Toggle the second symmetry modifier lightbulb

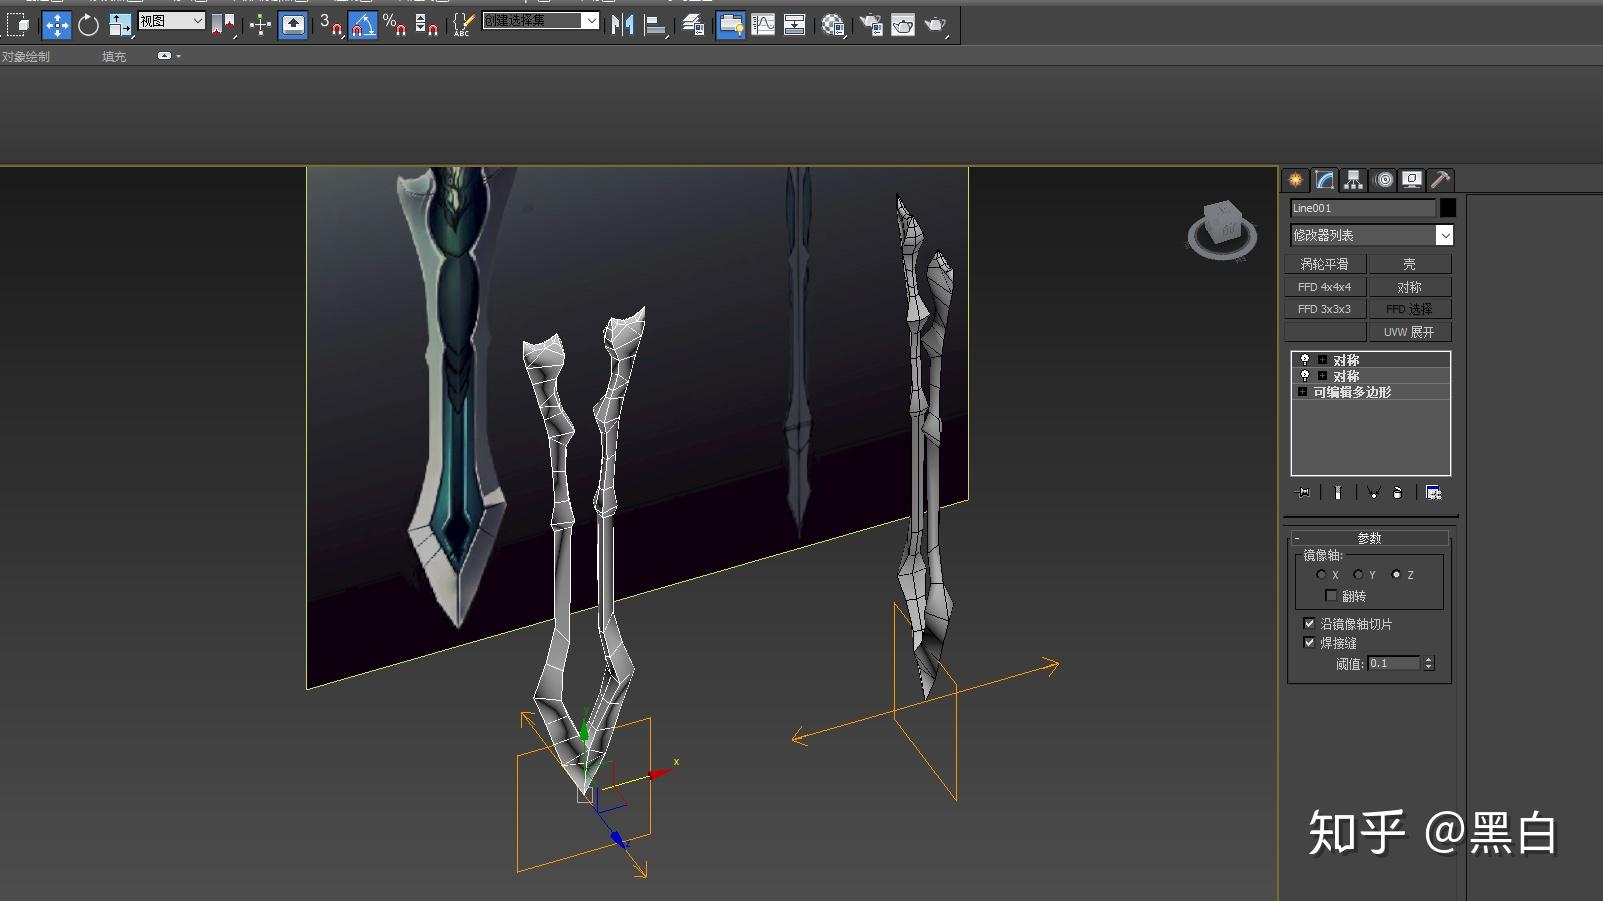coord(1304,376)
